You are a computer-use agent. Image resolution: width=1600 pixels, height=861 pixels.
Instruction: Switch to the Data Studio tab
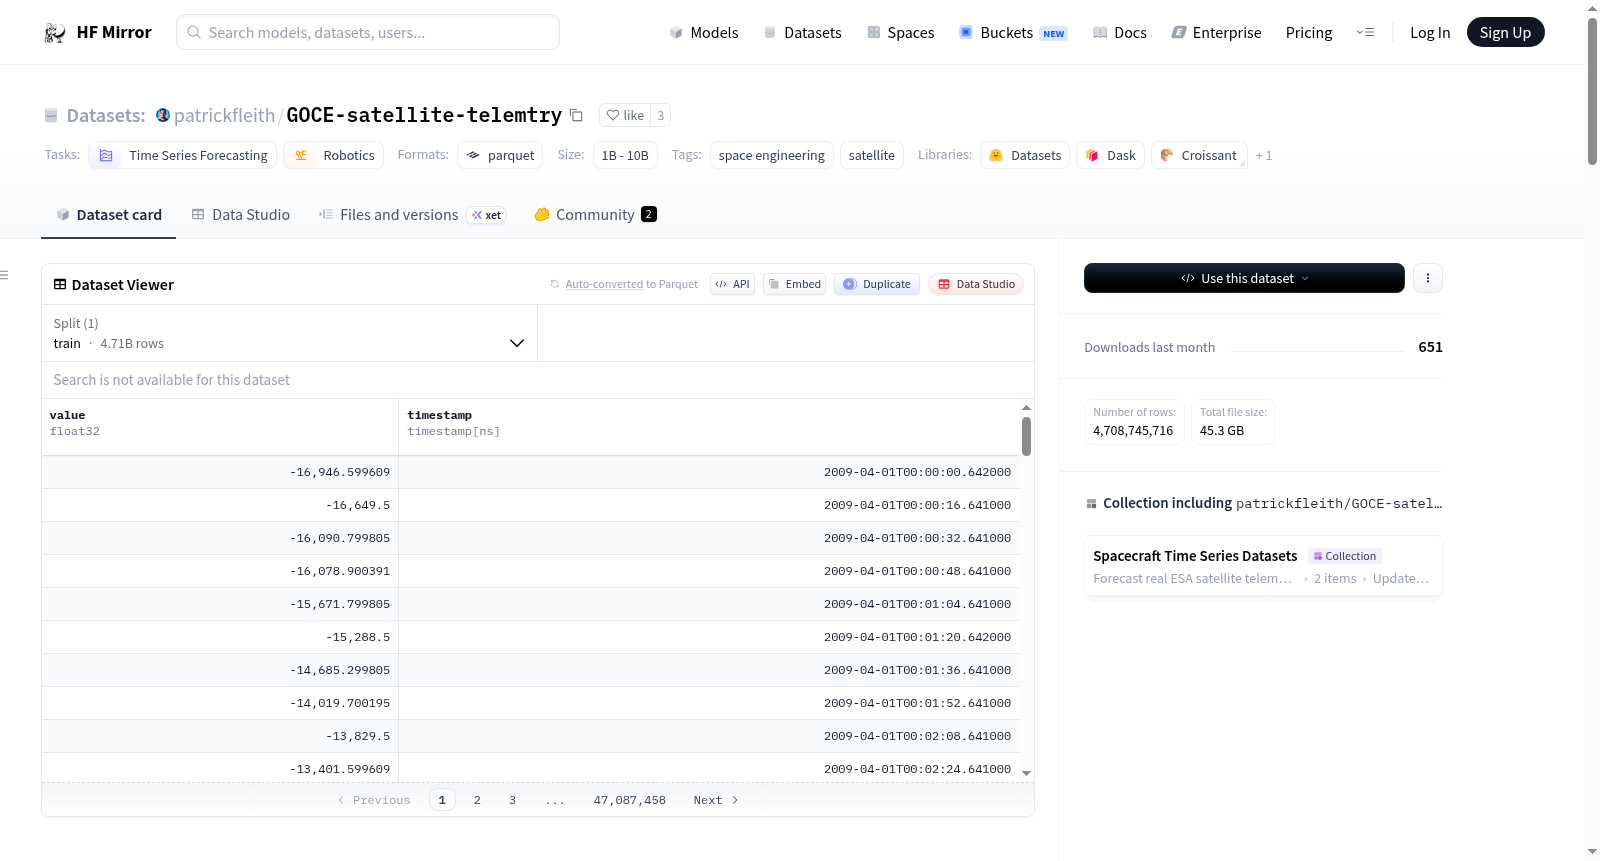pos(241,215)
